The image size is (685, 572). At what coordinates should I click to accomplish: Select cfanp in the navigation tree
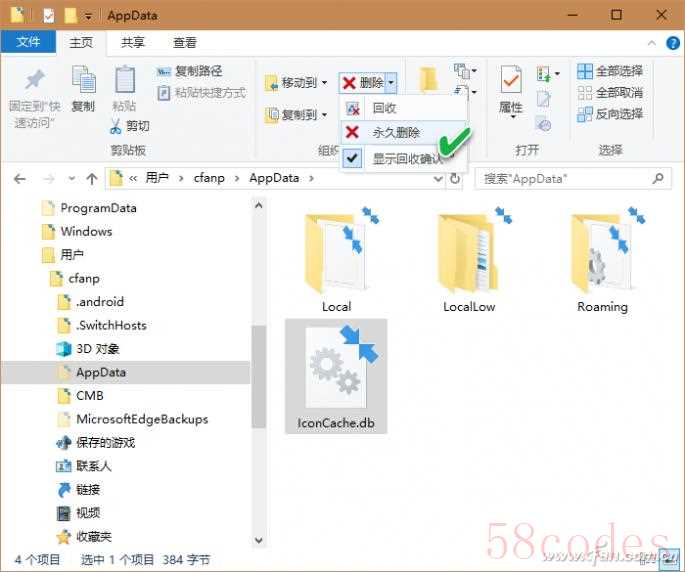coord(75,278)
